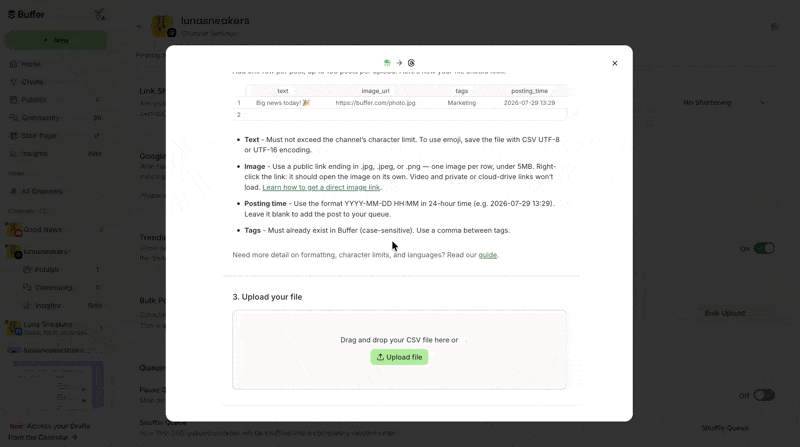Viewport: 800px width, 447px height.
Task: Click the top-right page settings icon
Action: [774, 27]
